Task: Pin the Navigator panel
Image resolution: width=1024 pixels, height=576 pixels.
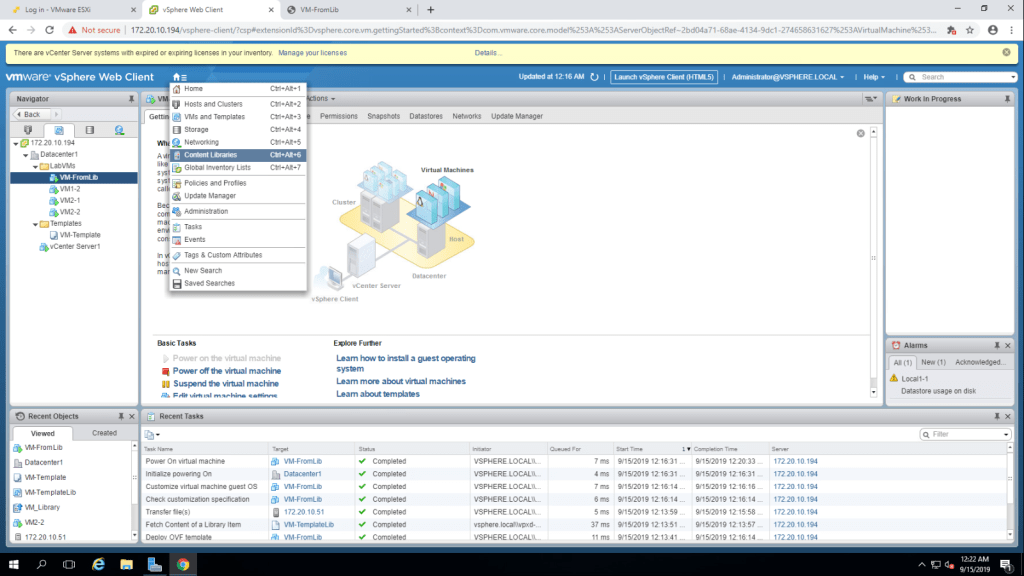Action: coord(131,99)
